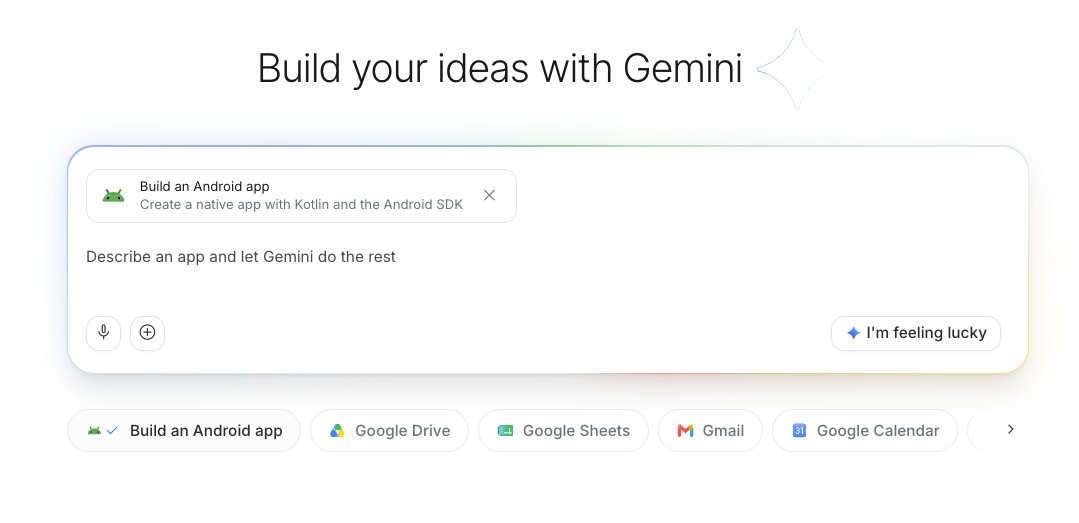This screenshot has width=1079, height=523.
Task: Click the Gmail envelope logo icon
Action: pyautogui.click(x=685, y=431)
